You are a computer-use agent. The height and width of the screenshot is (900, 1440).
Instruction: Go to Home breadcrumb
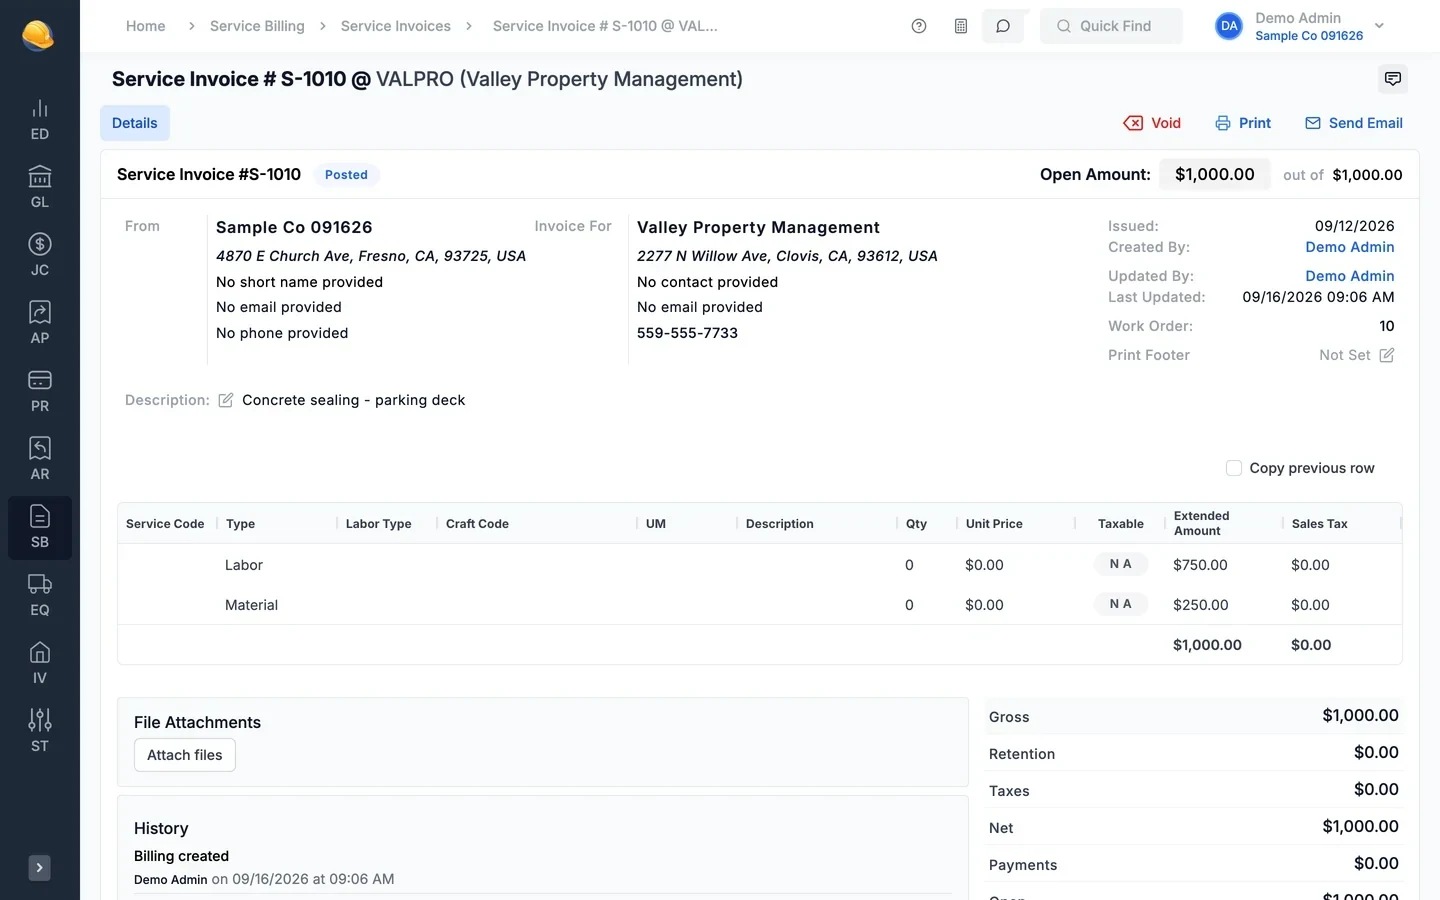[x=146, y=26]
